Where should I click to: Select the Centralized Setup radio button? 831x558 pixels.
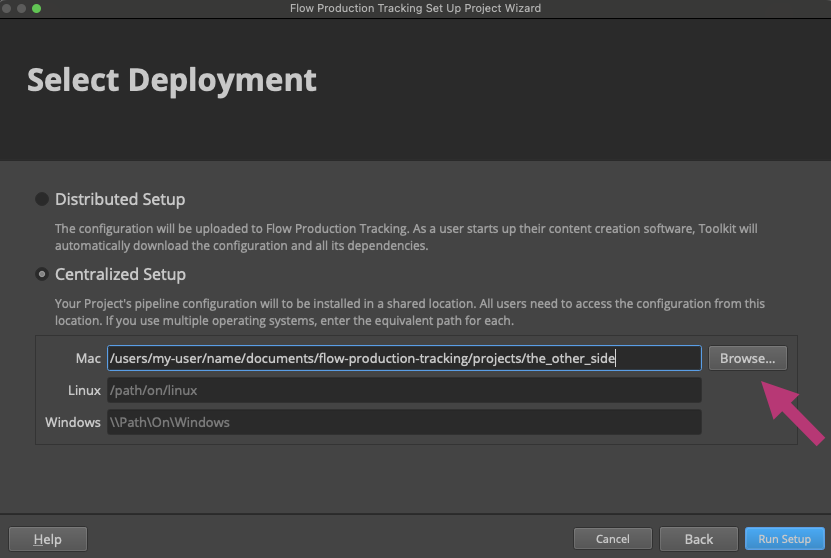[x=42, y=274]
